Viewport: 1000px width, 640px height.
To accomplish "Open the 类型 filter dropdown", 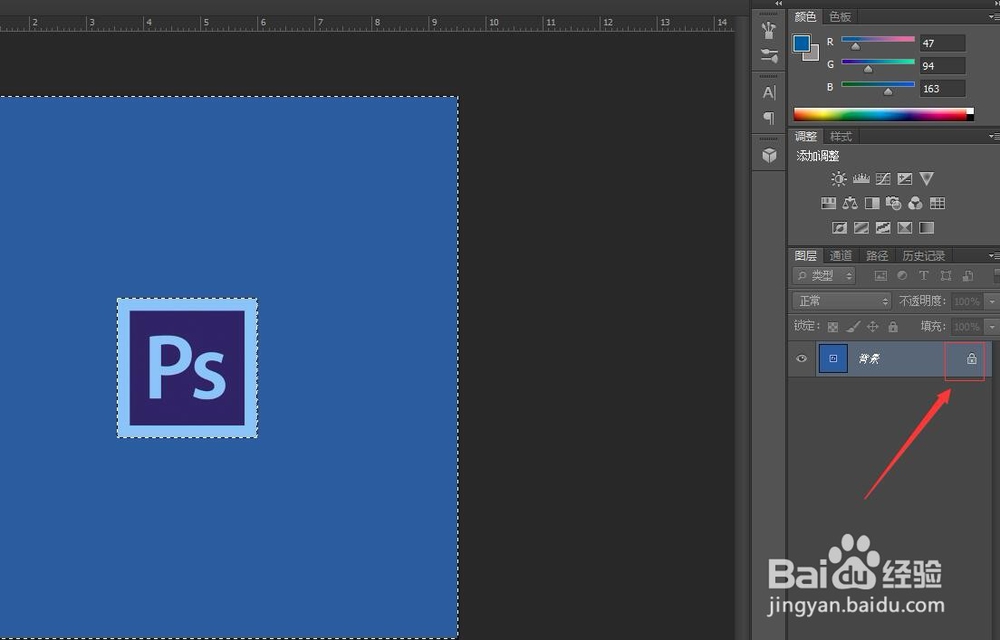I will click(823, 275).
